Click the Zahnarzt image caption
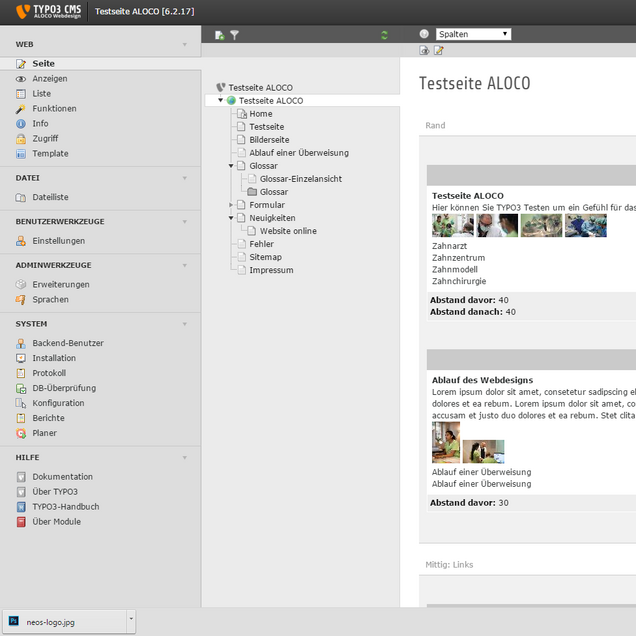The height and width of the screenshot is (636, 636). pyautogui.click(x=449, y=246)
